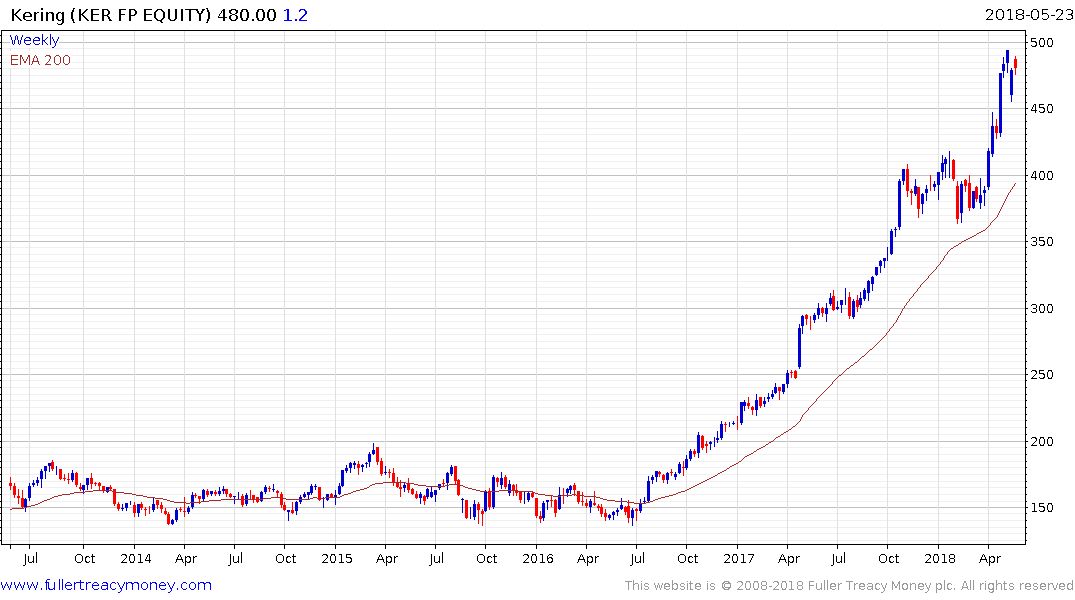The width and height of the screenshot is (1075, 600).
Task: Select the '2016' time axis label
Action: click(538, 558)
